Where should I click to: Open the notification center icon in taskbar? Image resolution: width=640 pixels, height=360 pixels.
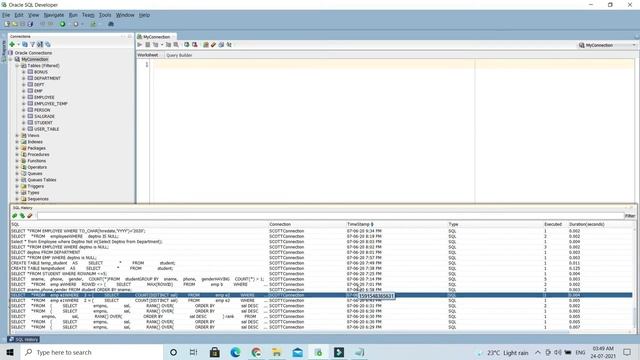[627, 352]
